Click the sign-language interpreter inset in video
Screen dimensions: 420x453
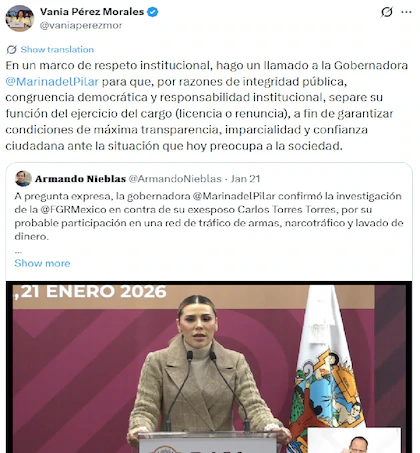[x=354, y=440]
